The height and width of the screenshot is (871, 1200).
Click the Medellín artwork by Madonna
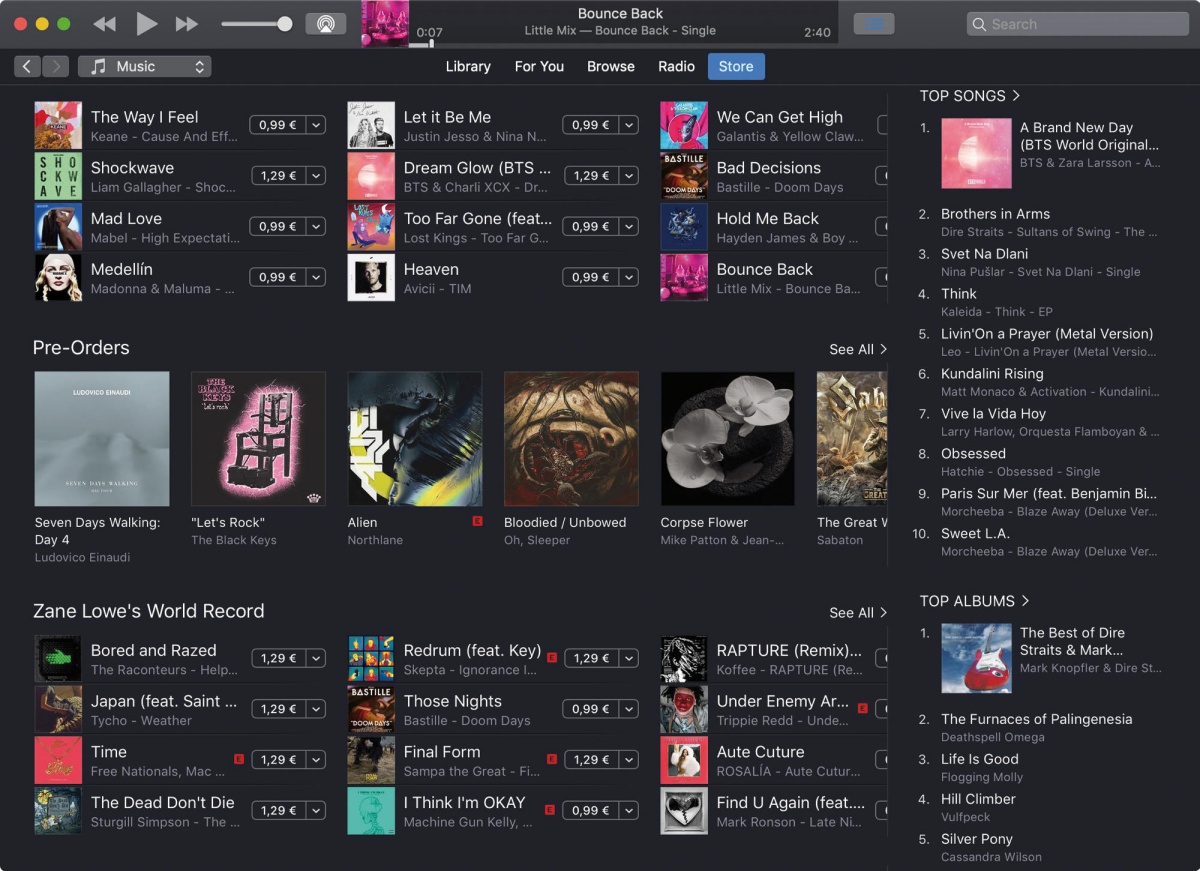pos(58,277)
